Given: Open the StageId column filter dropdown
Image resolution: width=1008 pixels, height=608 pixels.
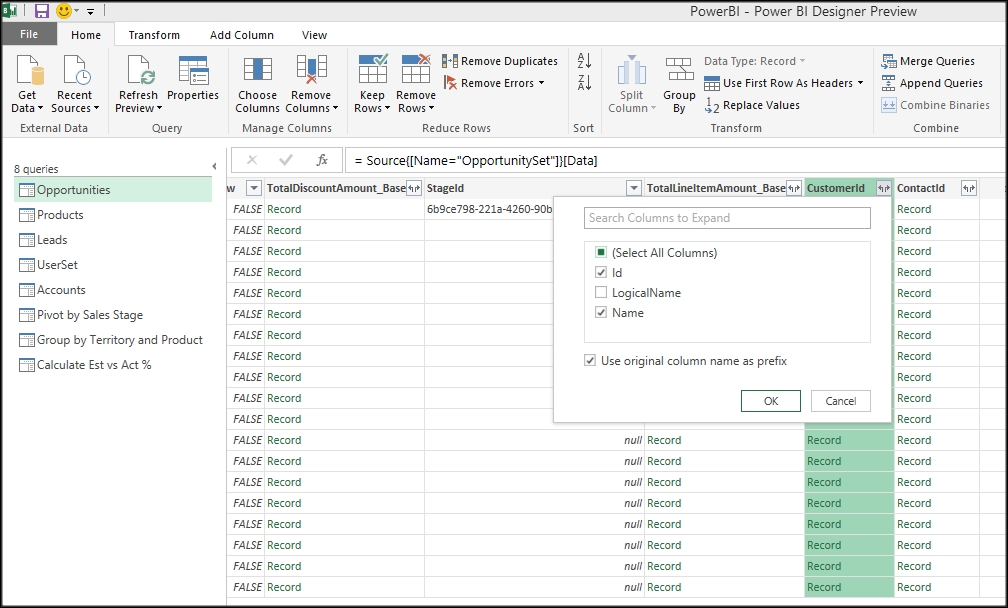Looking at the screenshot, I should [x=633, y=188].
